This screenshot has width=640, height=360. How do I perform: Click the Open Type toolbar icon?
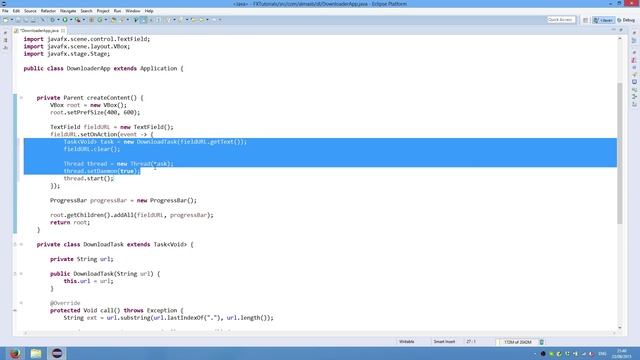pos(113,20)
